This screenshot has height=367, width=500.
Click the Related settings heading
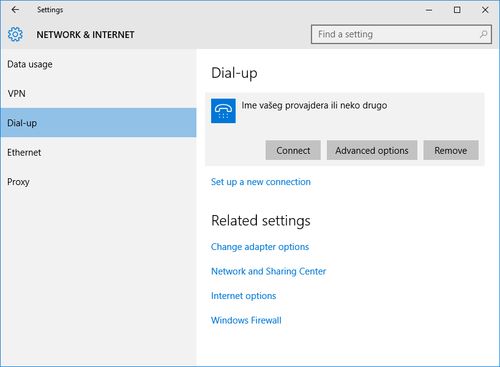click(261, 221)
